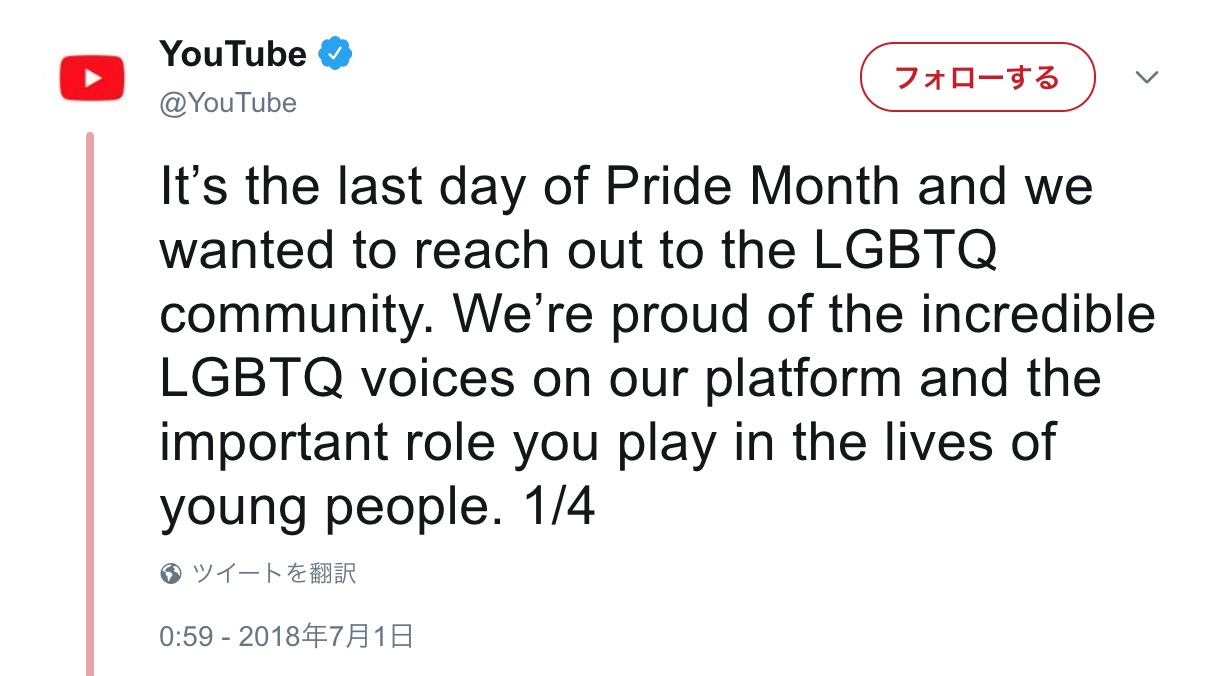This screenshot has width=1226, height=676.
Task: Open the YouTube display name profile link
Action: tap(233, 54)
